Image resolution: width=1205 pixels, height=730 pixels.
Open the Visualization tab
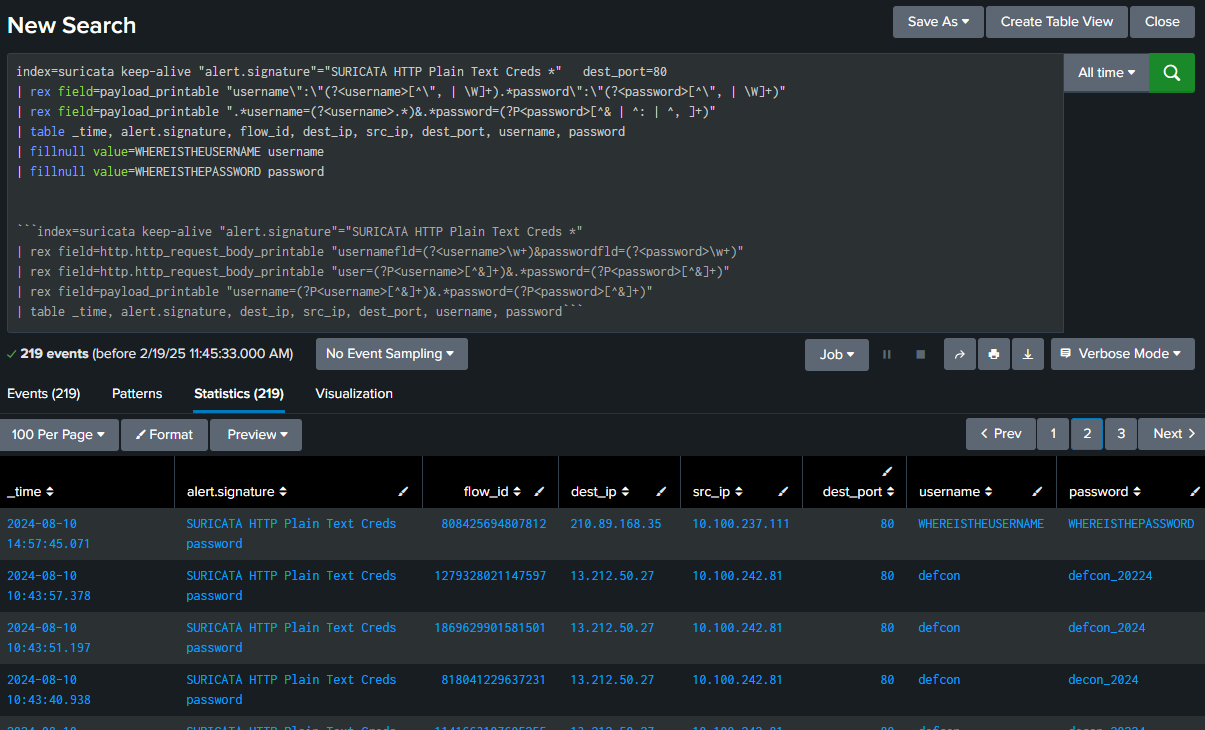tap(354, 394)
